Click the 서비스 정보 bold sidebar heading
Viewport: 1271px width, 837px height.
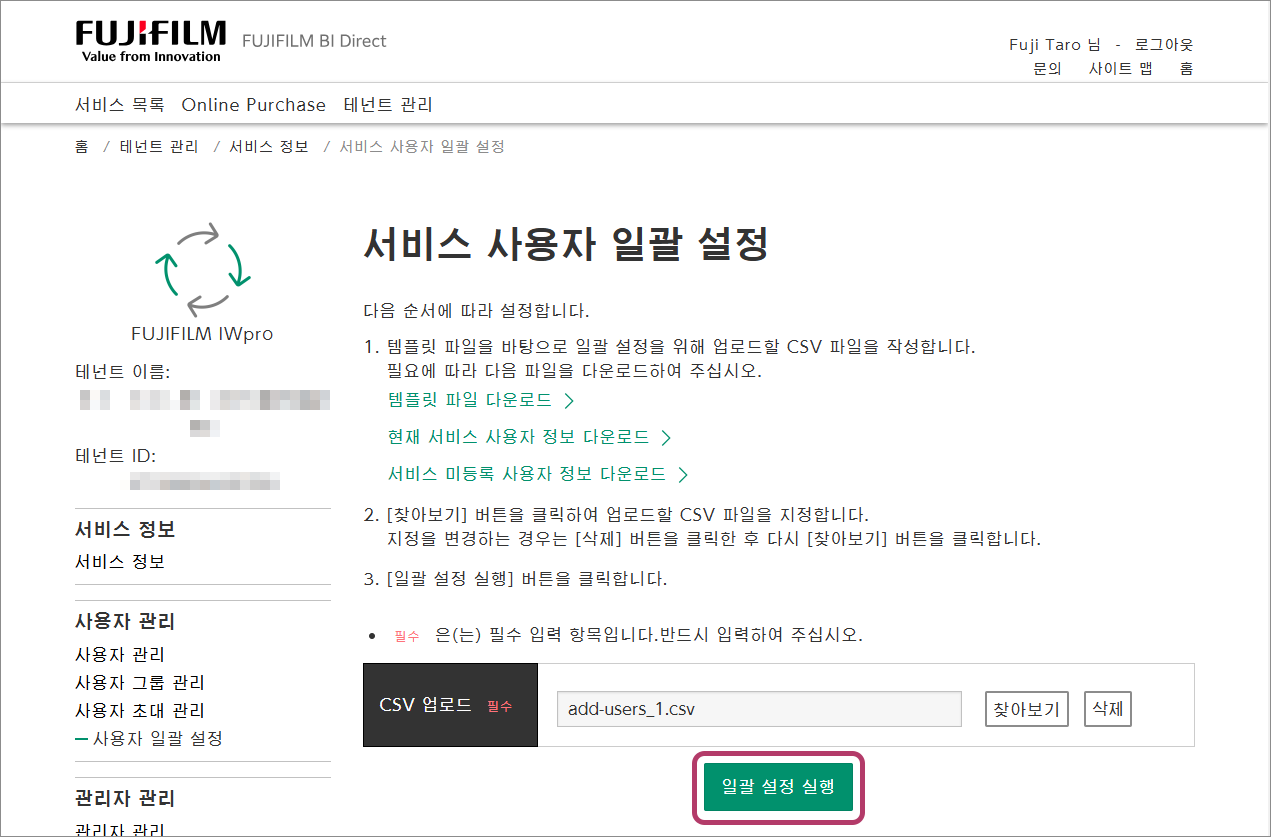point(125,530)
